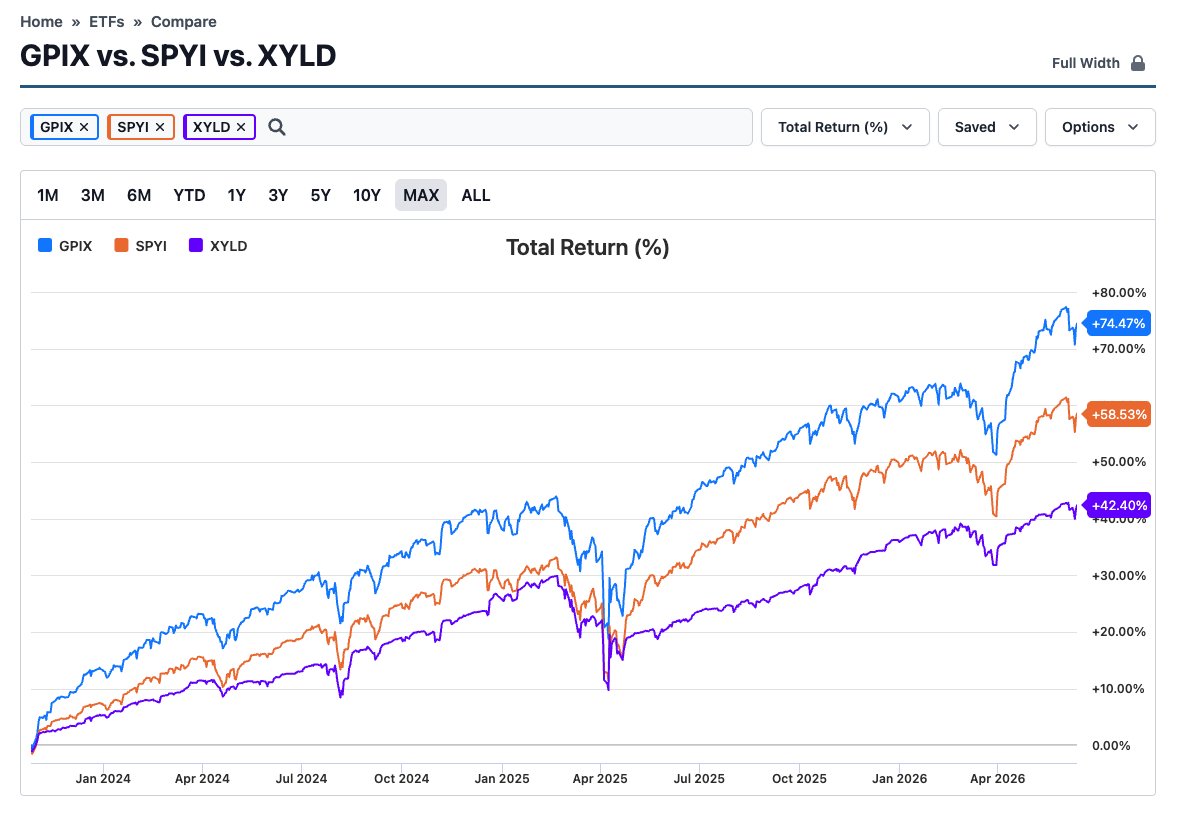
Task: Click the Full Width lock icon
Action: click(x=1138, y=63)
